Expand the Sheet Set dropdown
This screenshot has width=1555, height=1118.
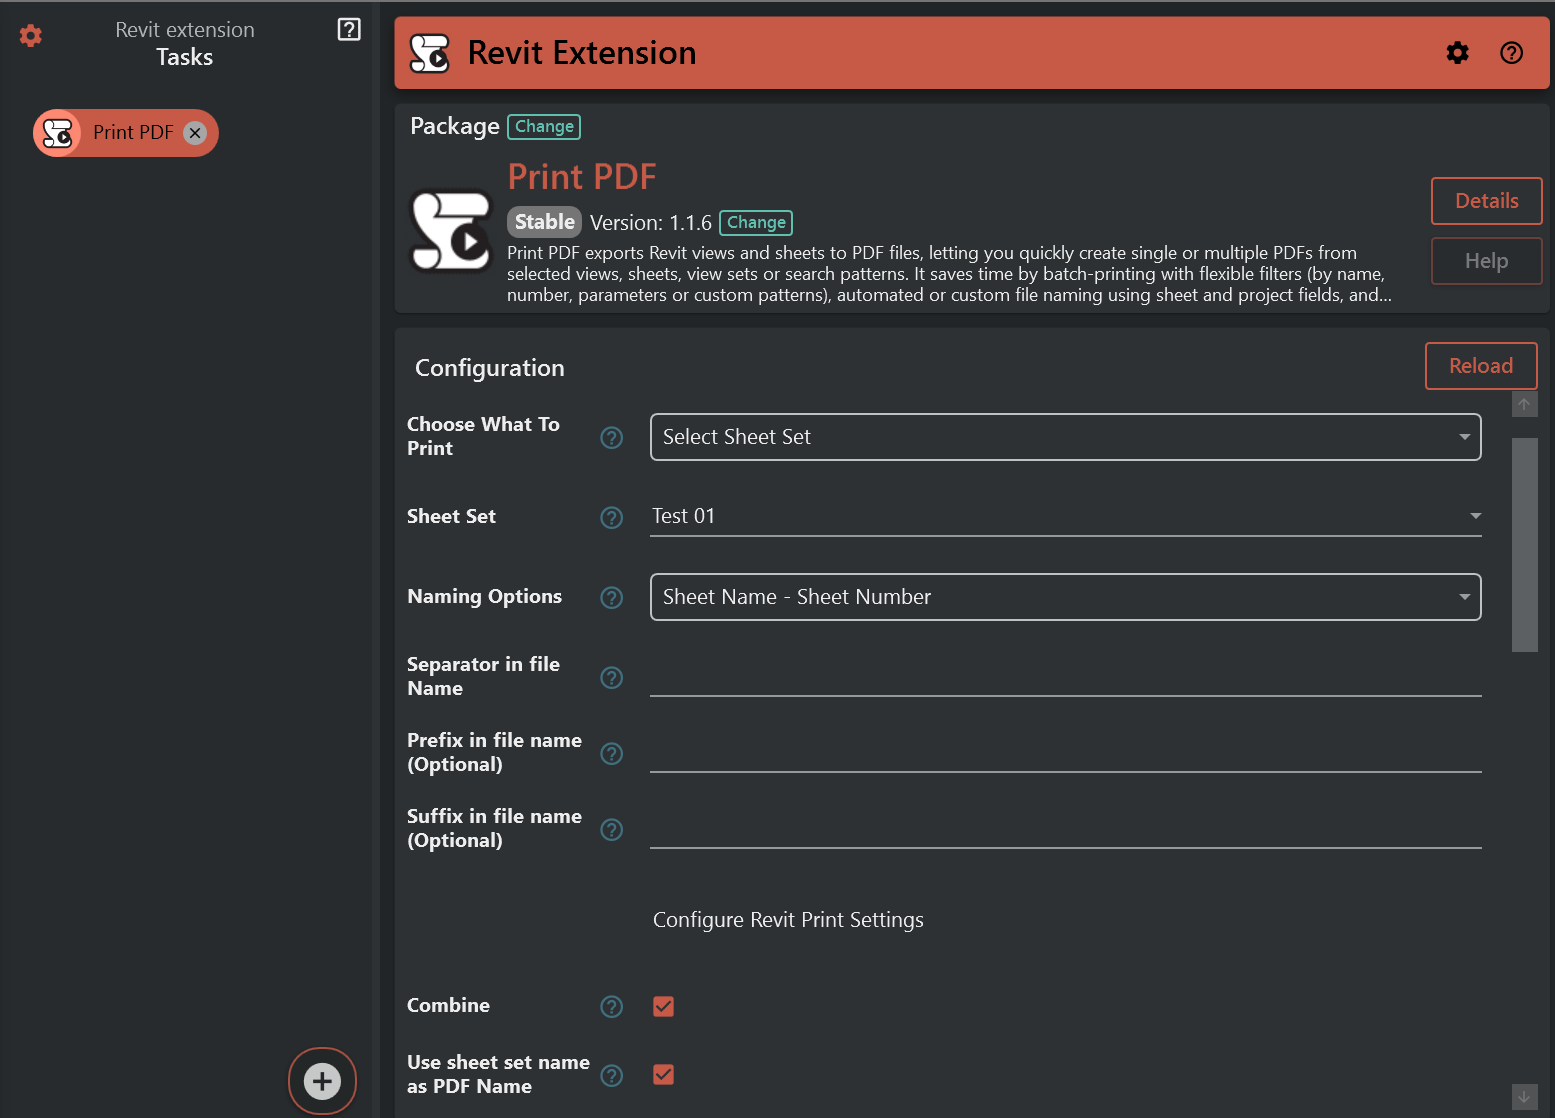pos(1065,516)
